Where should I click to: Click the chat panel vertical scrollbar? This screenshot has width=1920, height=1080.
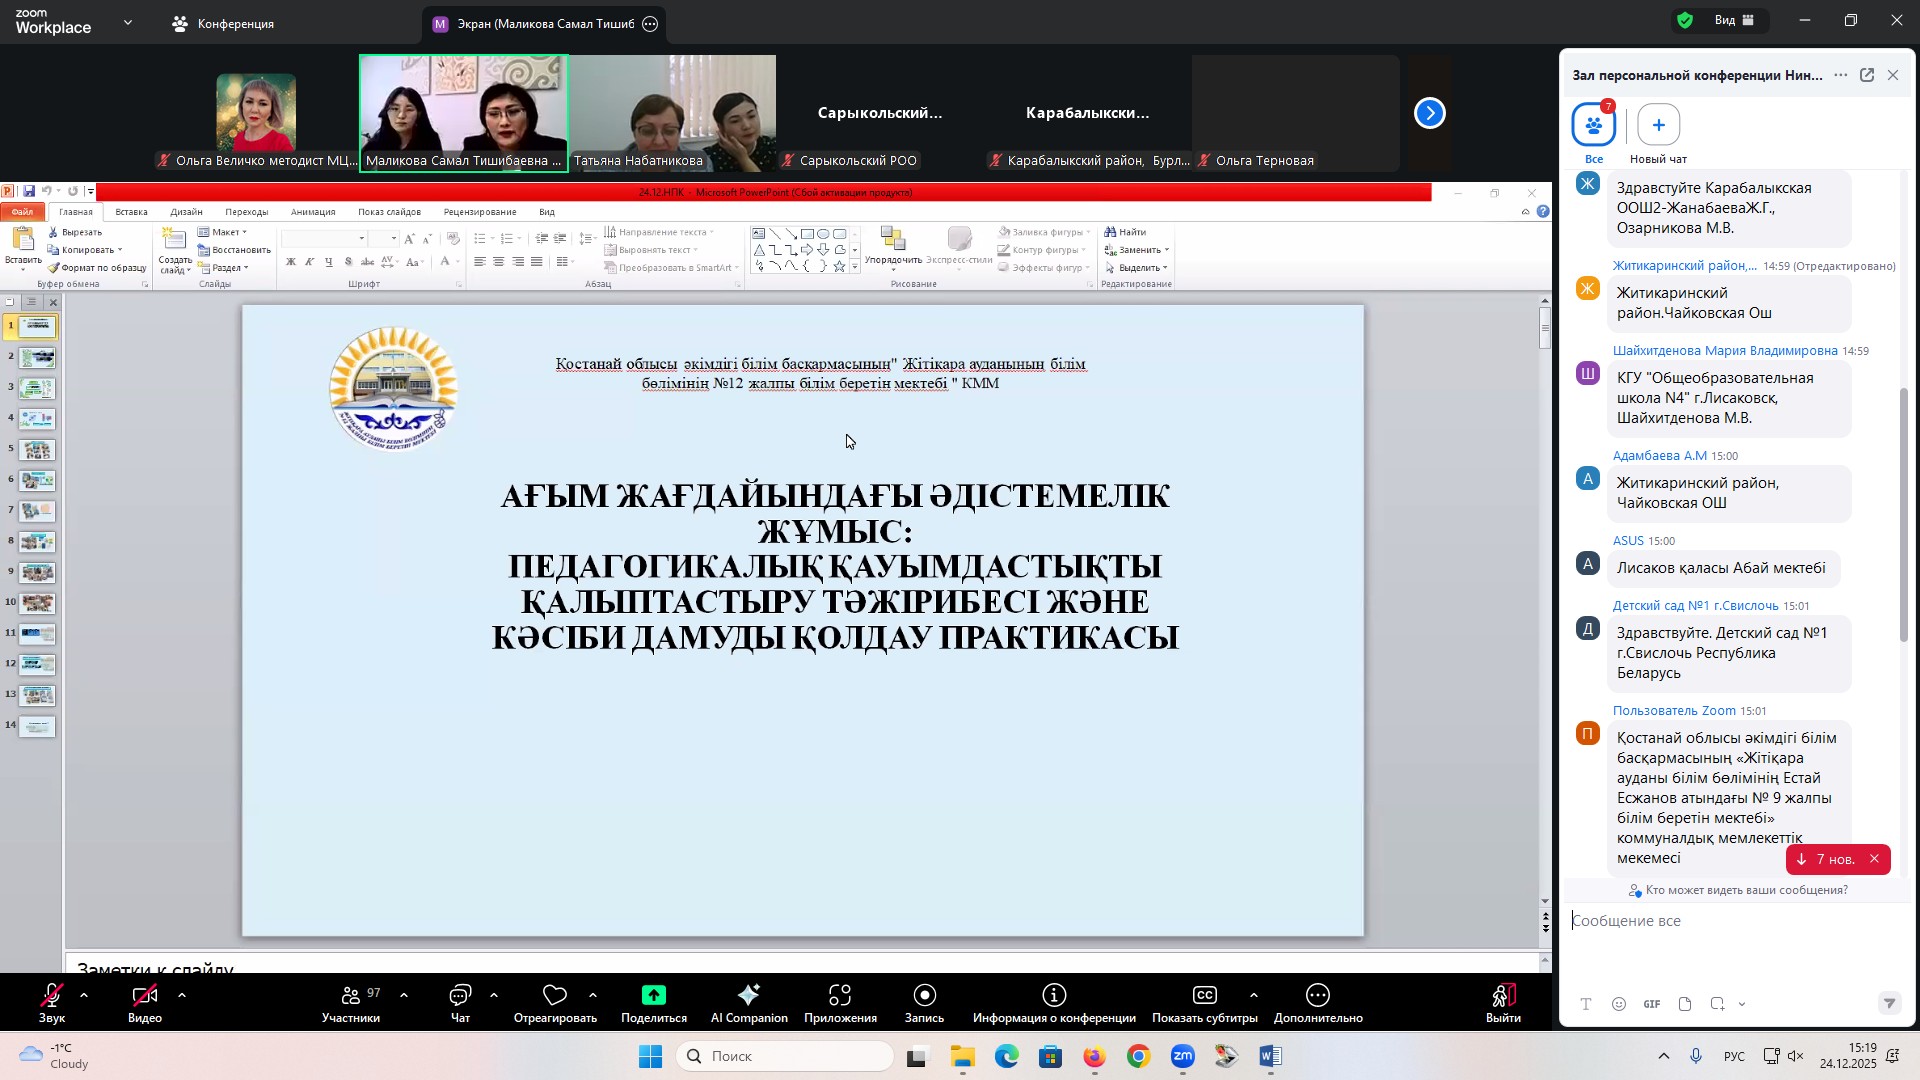point(1905,515)
